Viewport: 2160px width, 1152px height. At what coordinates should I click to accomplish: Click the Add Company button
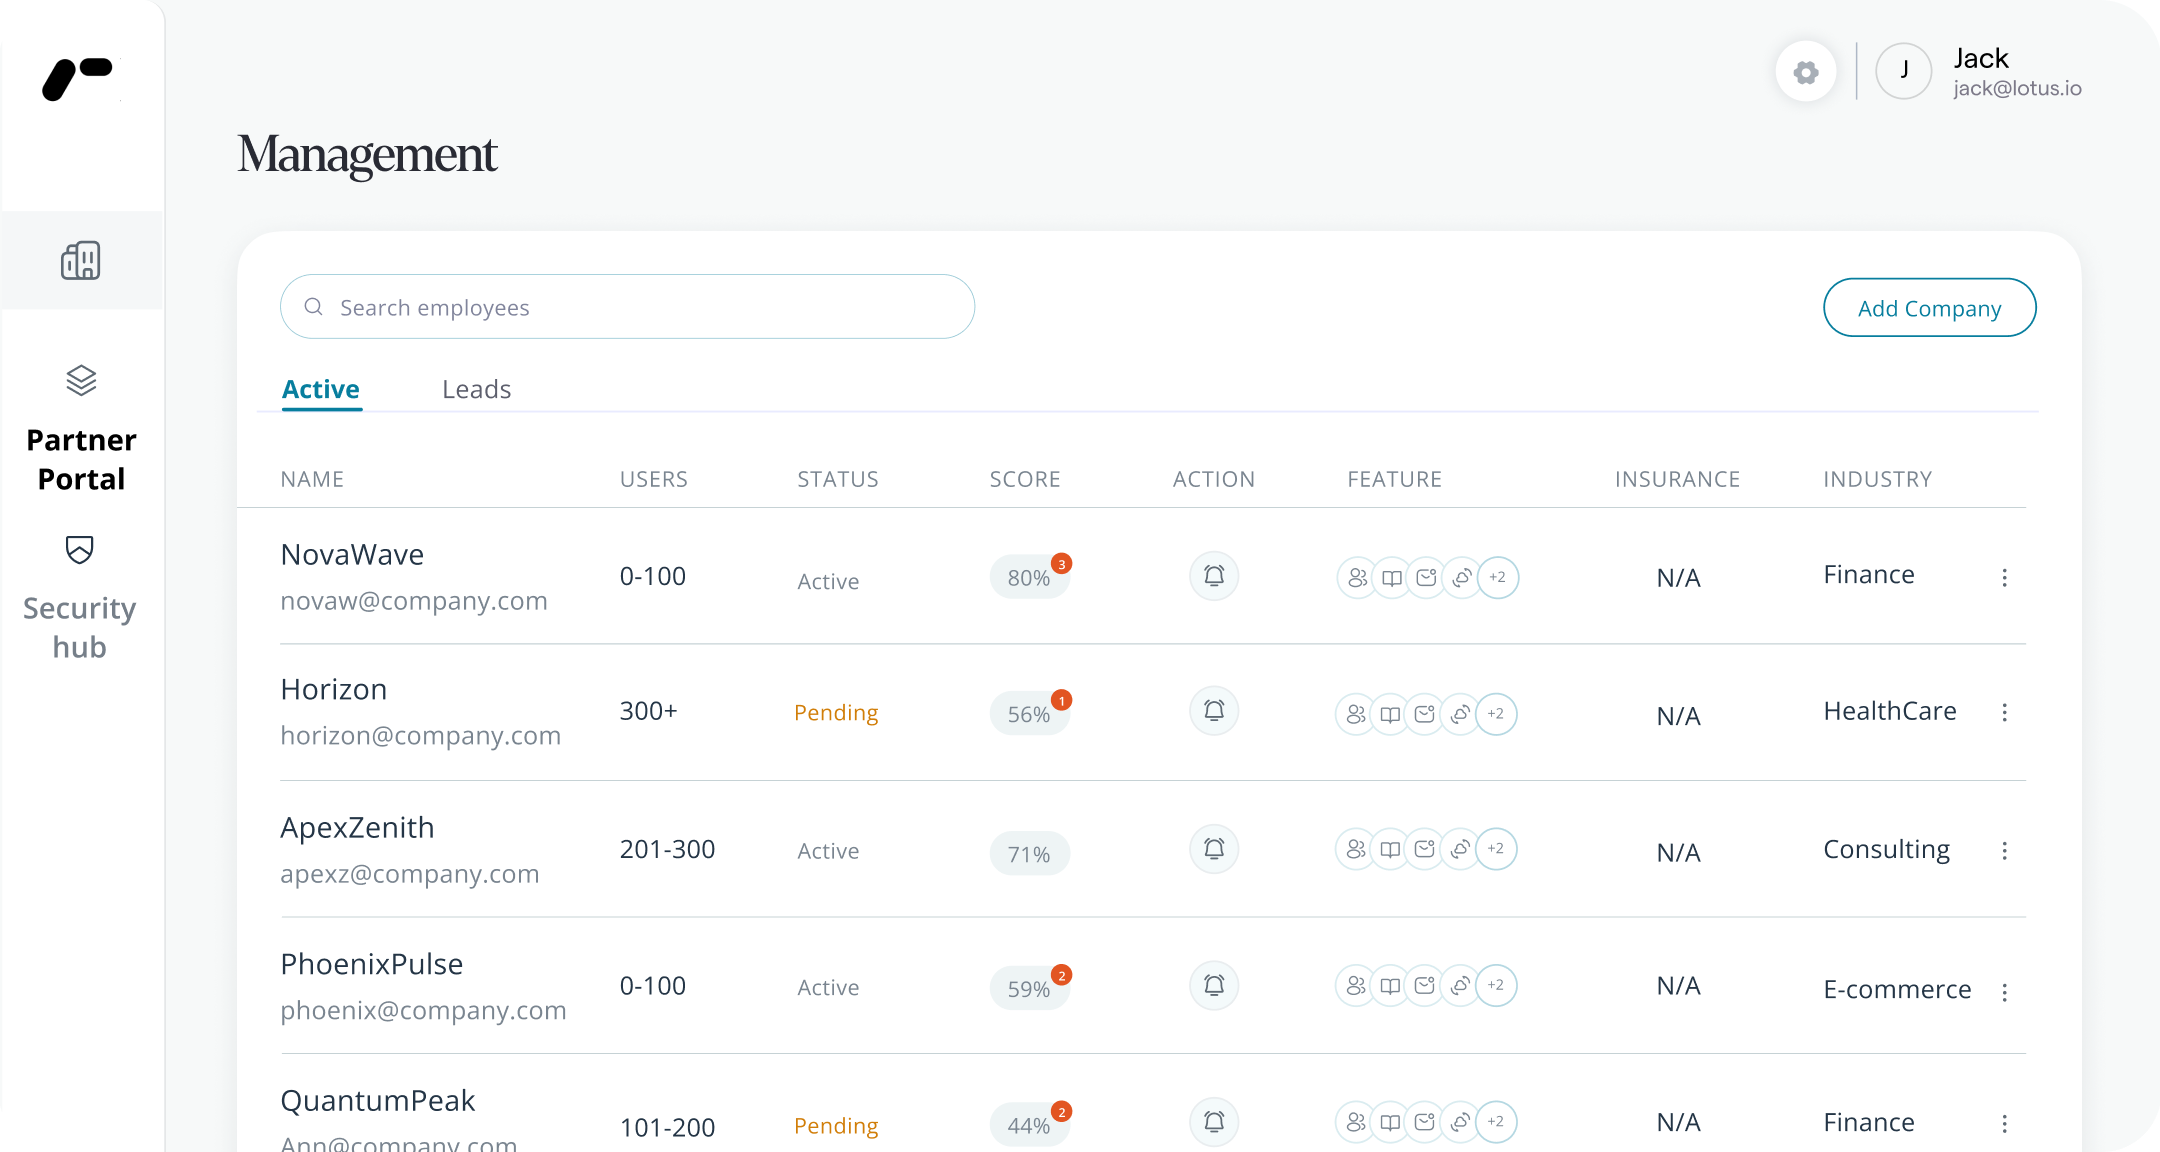click(x=1929, y=308)
